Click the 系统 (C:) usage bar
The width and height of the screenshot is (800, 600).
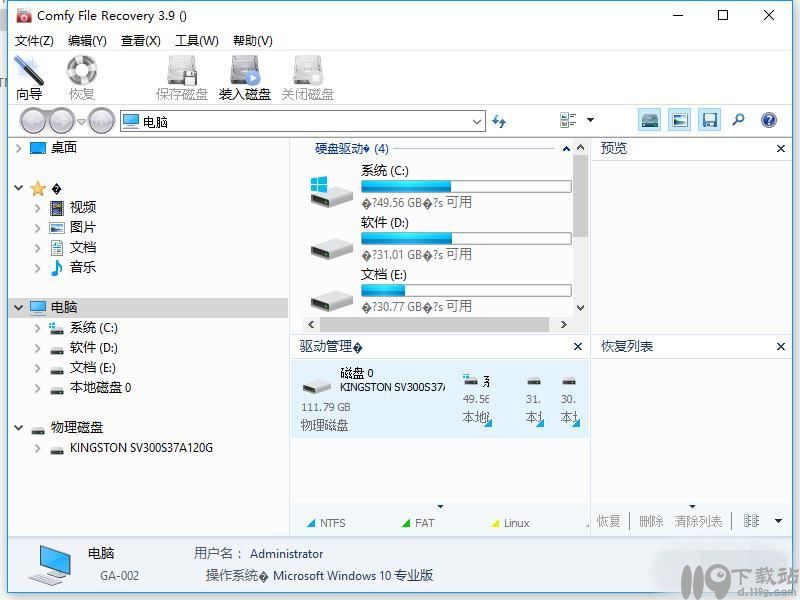tap(466, 186)
